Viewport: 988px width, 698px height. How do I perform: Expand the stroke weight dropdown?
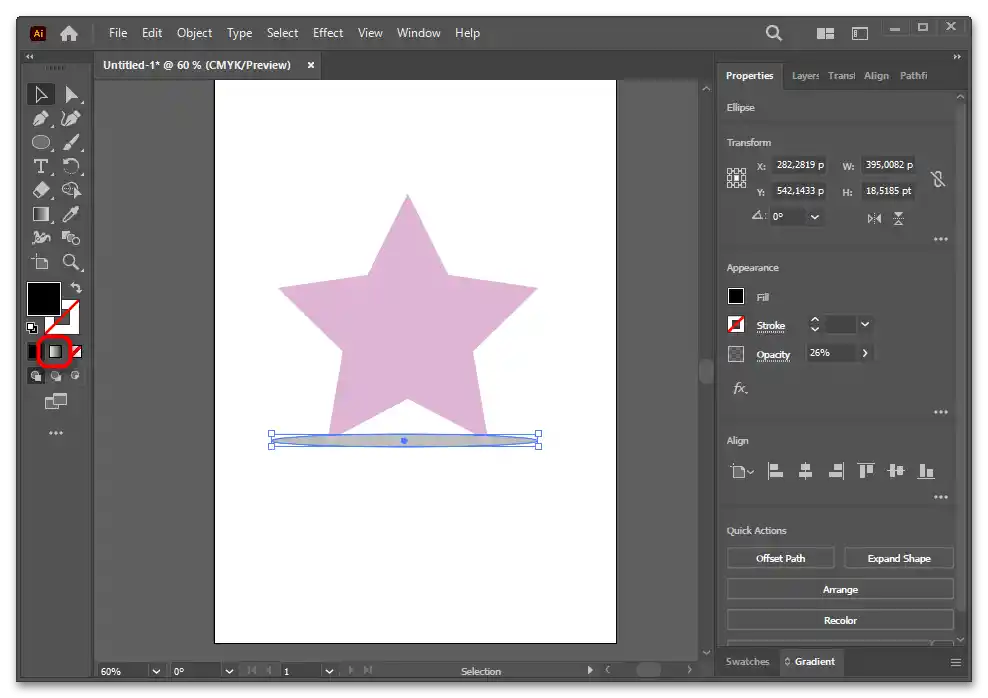point(865,325)
